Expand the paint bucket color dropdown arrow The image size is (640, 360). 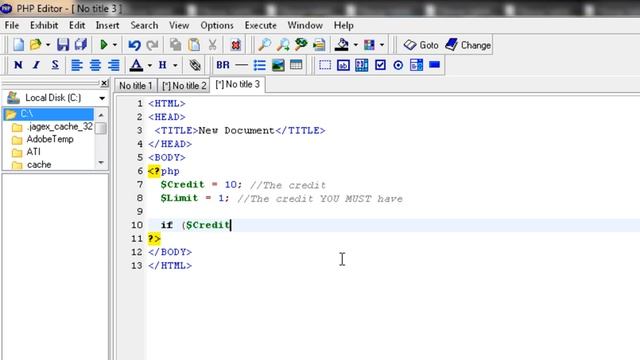tap(355, 45)
